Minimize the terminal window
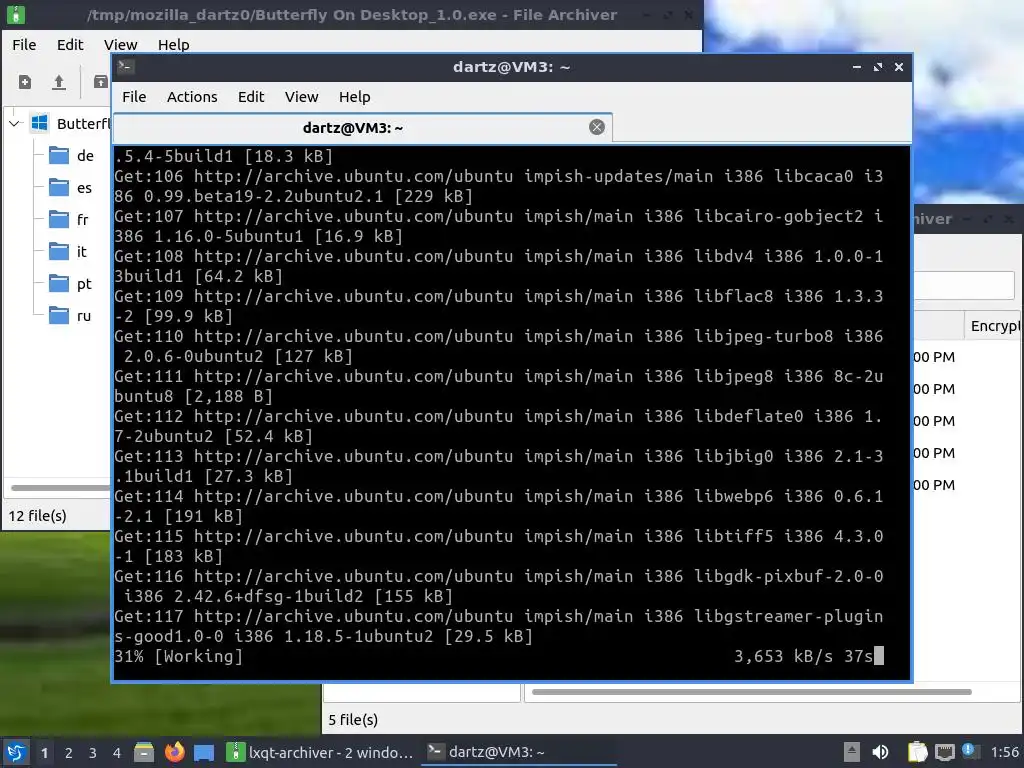Screen dimensions: 1024x768 click(x=857, y=67)
